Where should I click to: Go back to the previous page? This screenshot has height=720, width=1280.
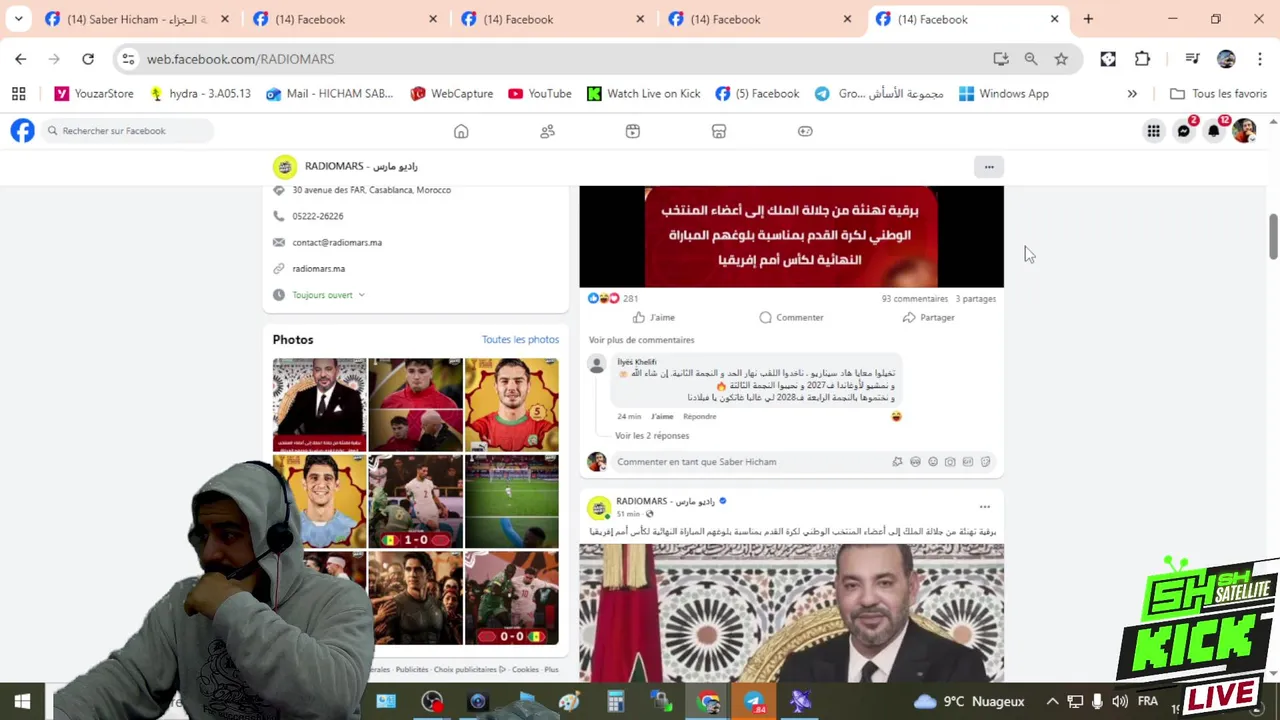coord(21,59)
